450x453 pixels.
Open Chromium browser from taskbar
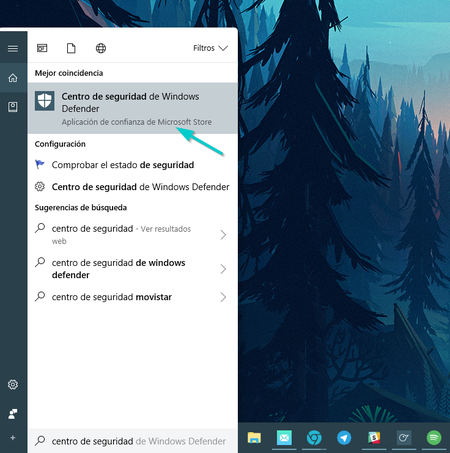click(x=314, y=438)
